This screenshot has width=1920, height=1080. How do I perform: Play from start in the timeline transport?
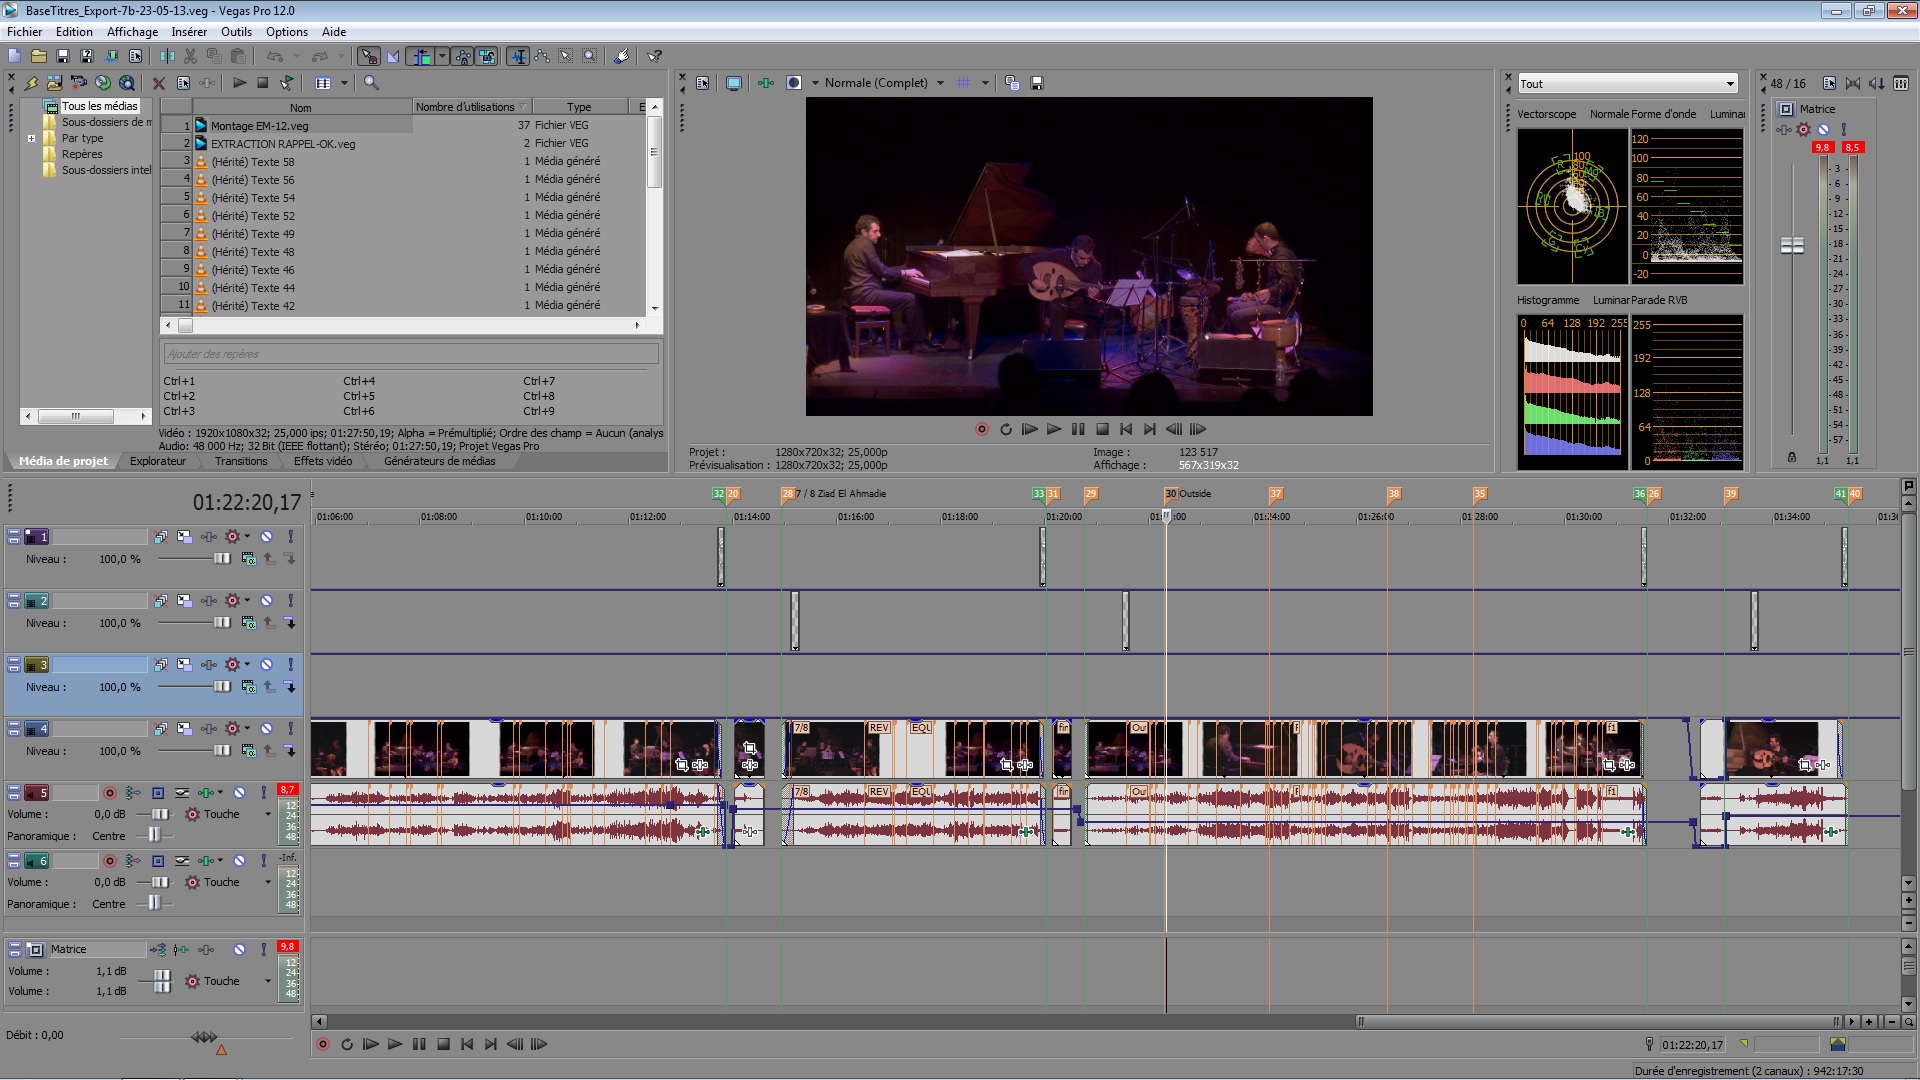[x=371, y=1044]
